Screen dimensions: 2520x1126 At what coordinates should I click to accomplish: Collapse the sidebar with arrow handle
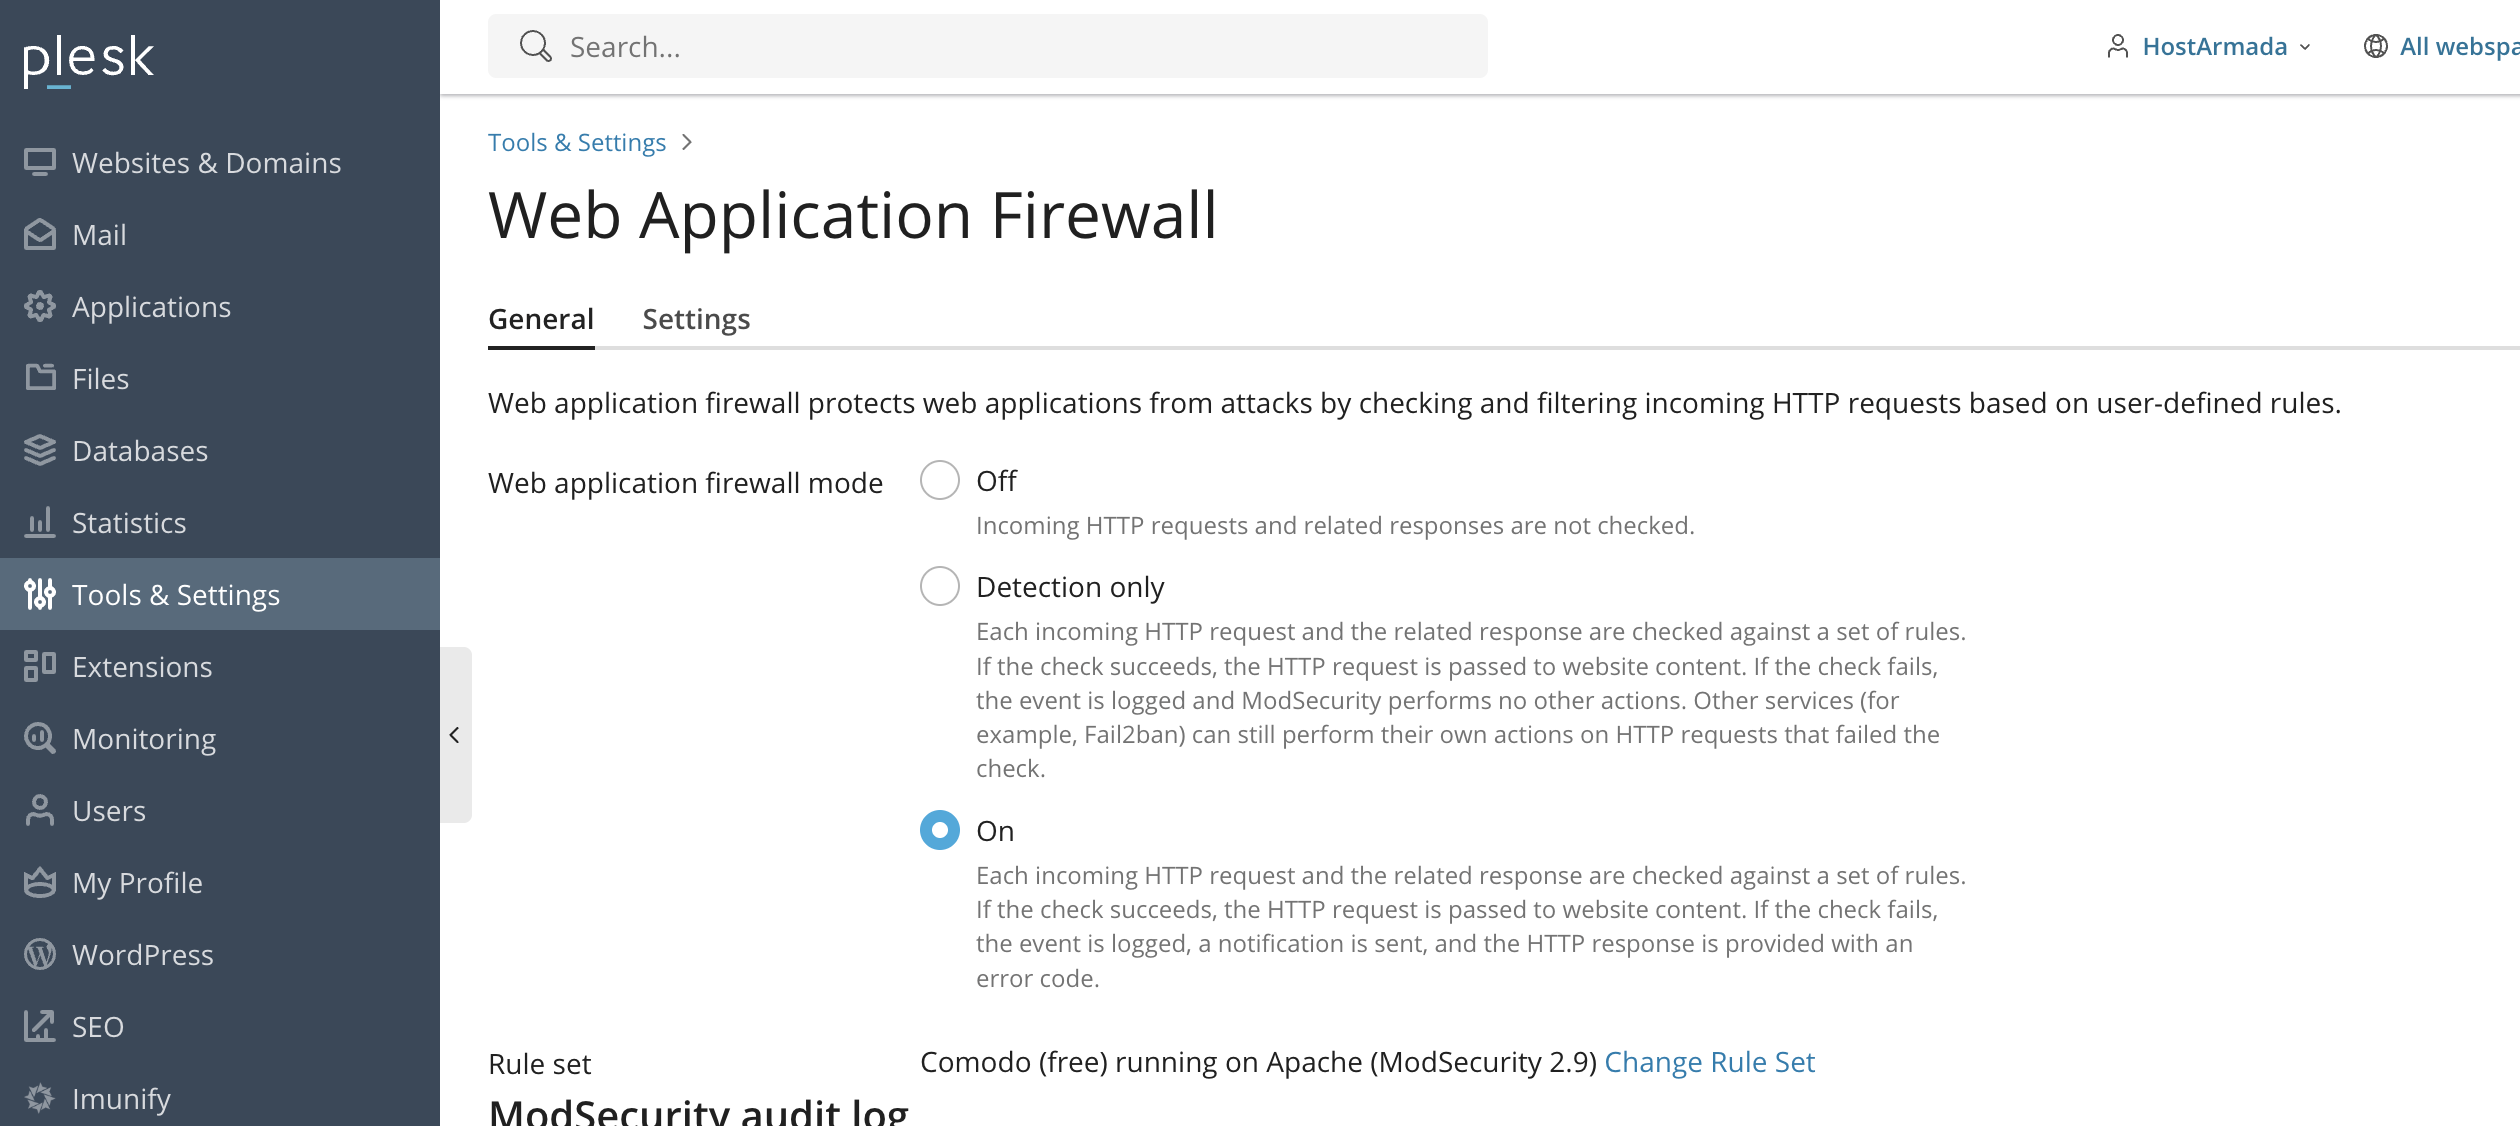pyautogui.click(x=455, y=735)
